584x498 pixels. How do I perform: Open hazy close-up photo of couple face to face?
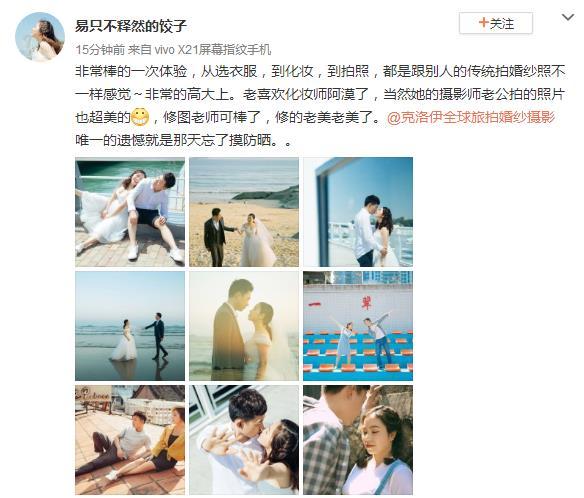coord(244,326)
